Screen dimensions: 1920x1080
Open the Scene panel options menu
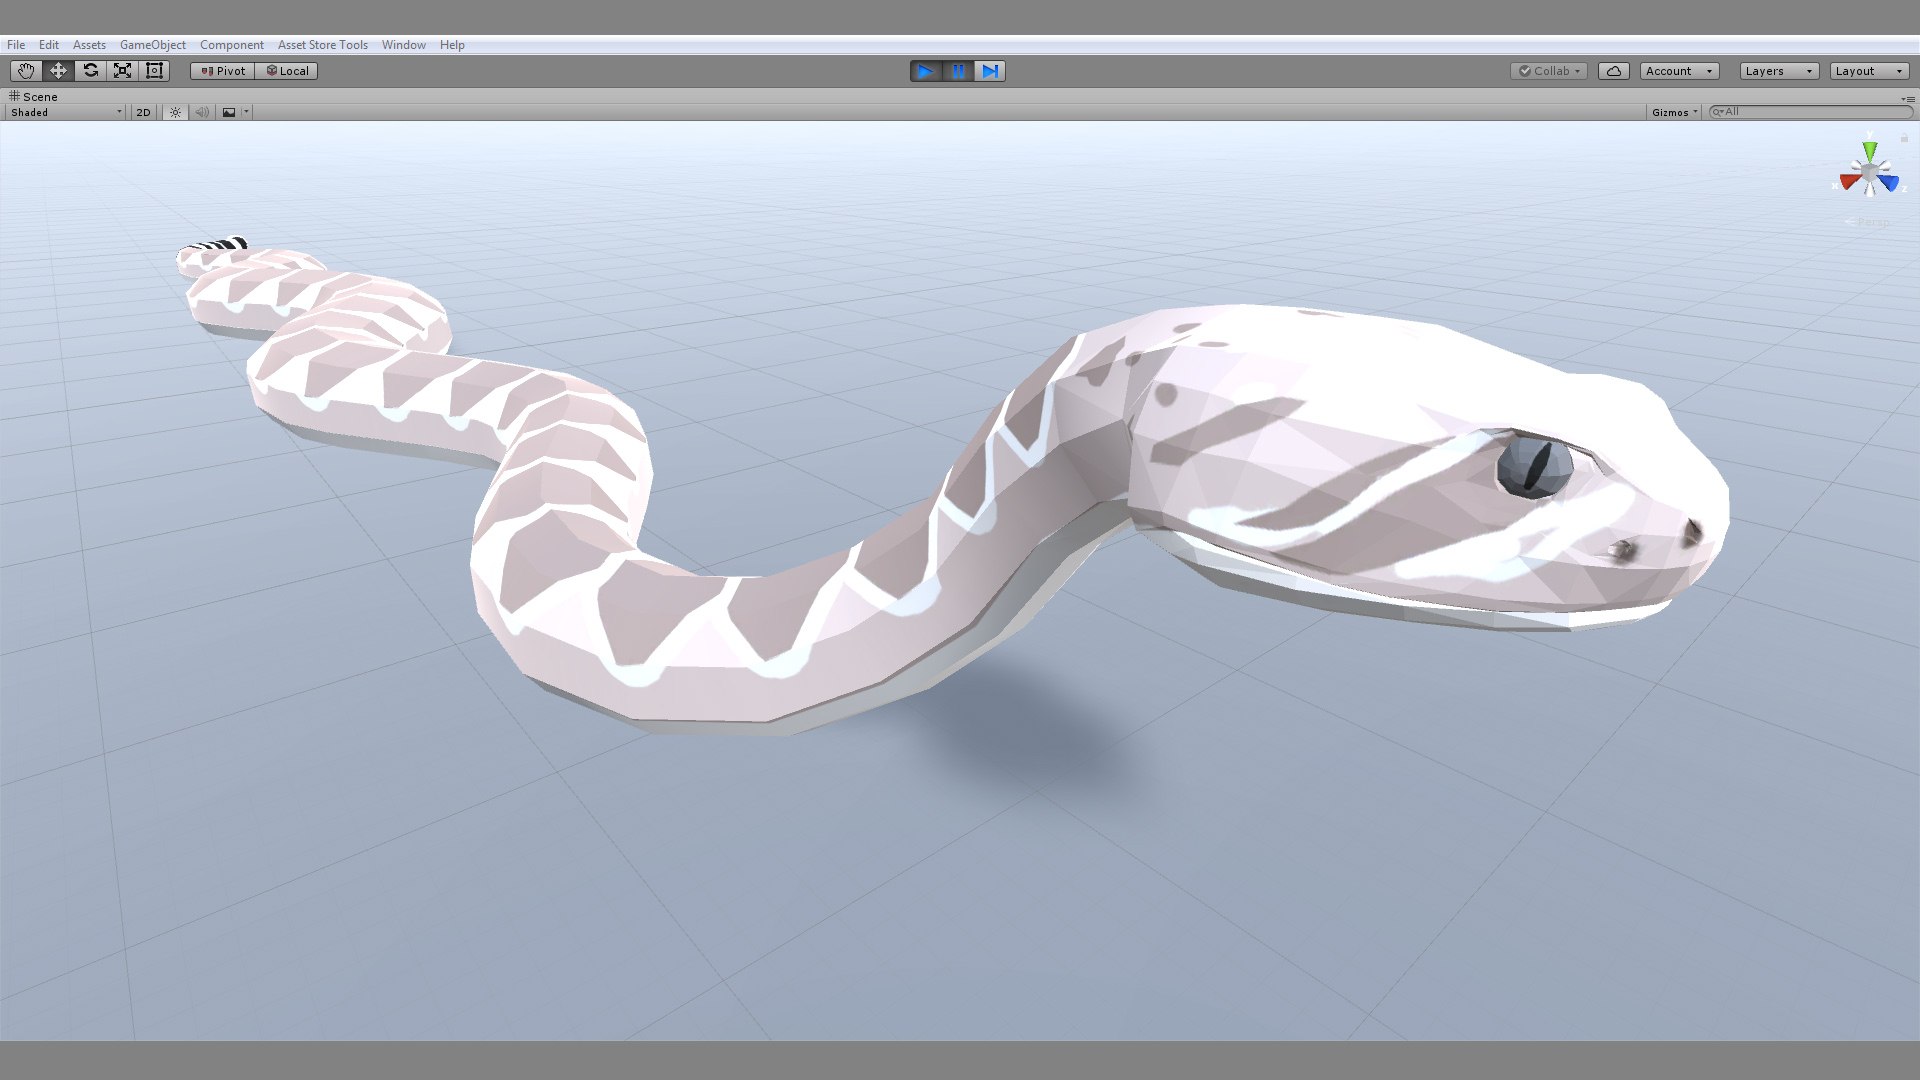[1908, 98]
